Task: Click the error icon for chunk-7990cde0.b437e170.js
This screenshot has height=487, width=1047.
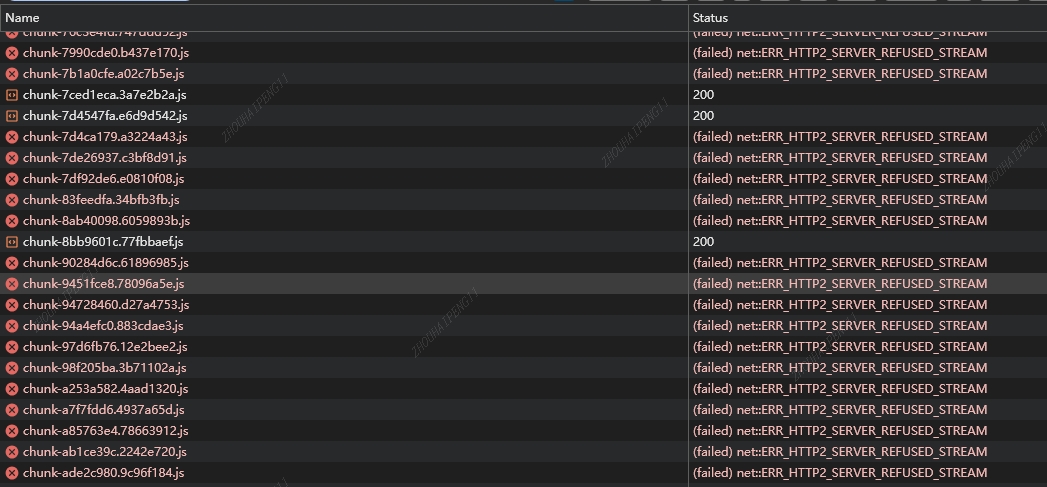Action: click(11, 53)
